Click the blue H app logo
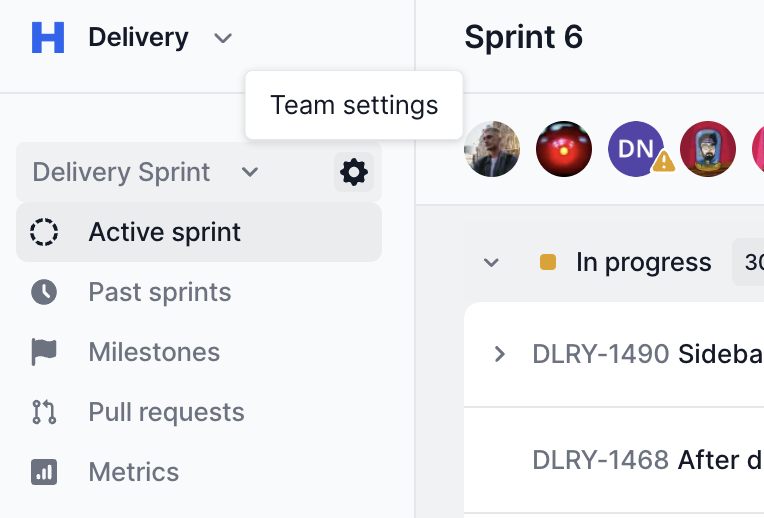This screenshot has height=518, width=764. [x=48, y=38]
